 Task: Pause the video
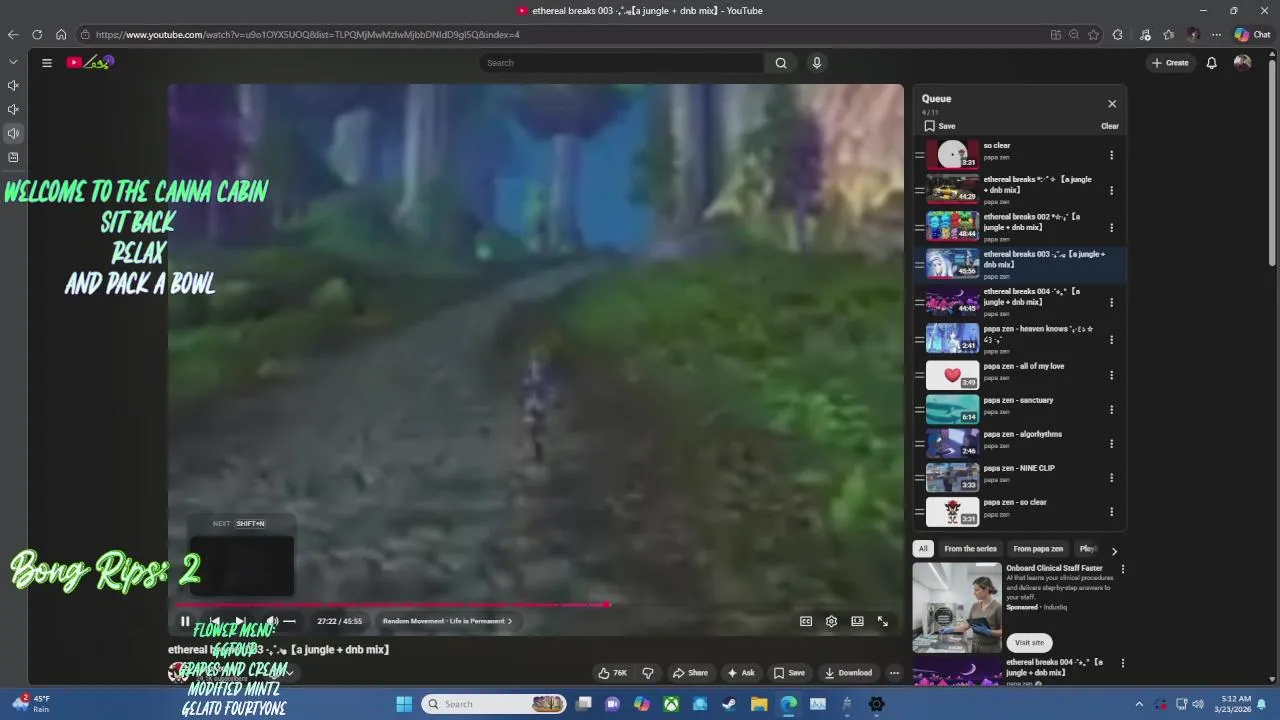pos(185,621)
